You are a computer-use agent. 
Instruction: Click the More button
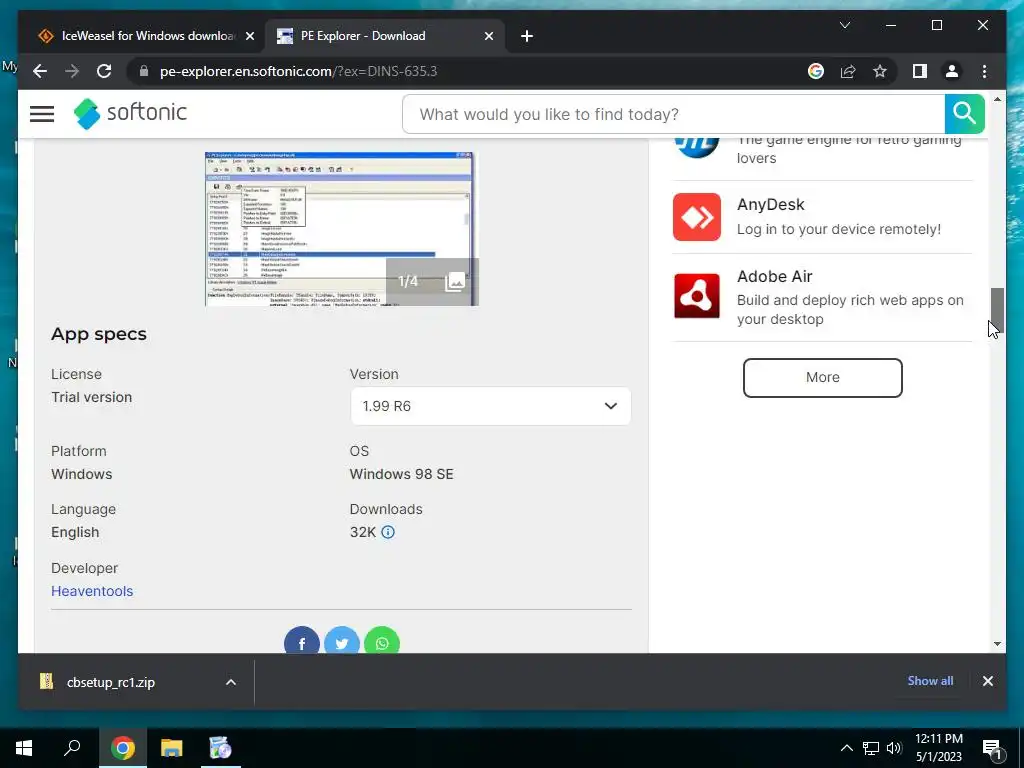[822, 377]
